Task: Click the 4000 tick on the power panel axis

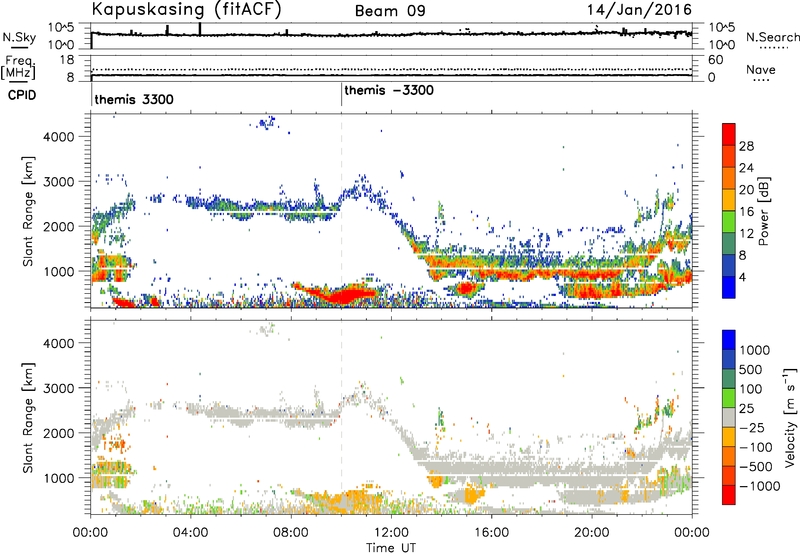Action: pyautogui.click(x=58, y=137)
